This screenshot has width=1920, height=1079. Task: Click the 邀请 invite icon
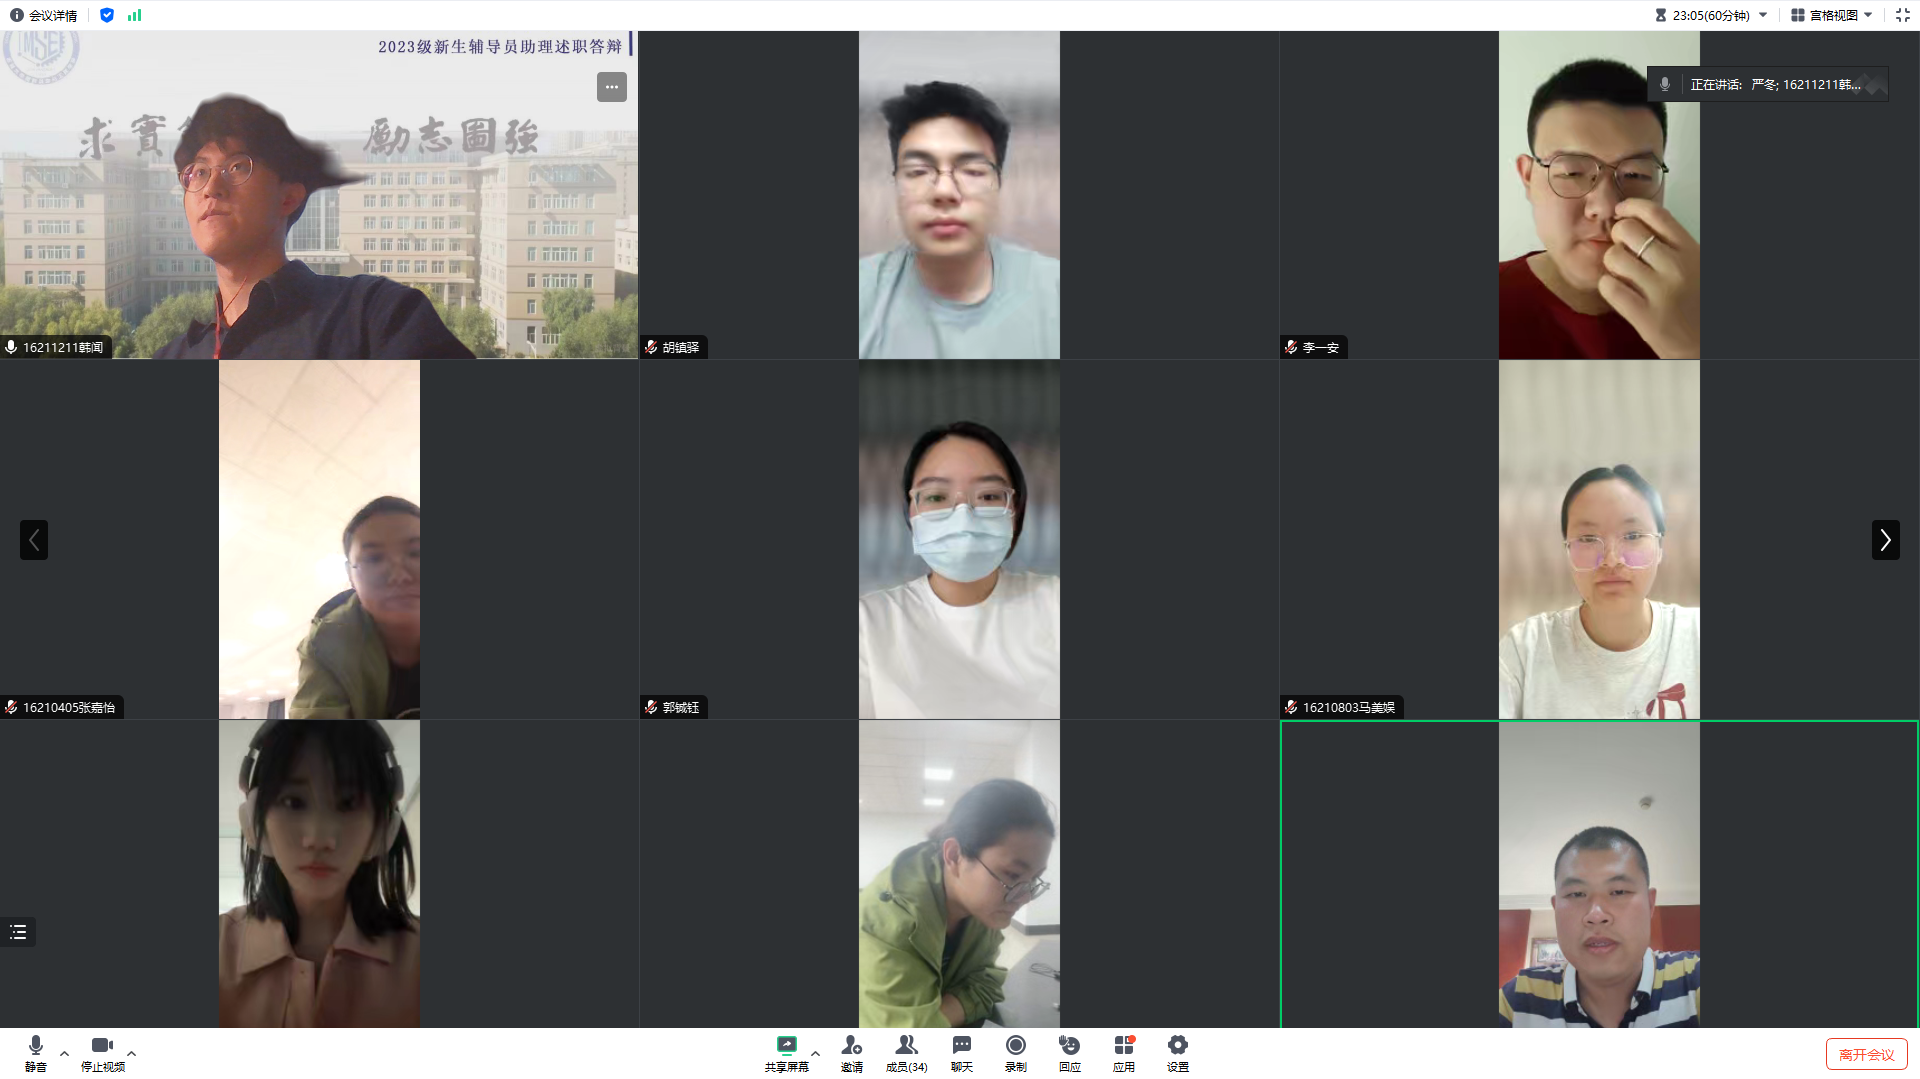click(852, 1052)
